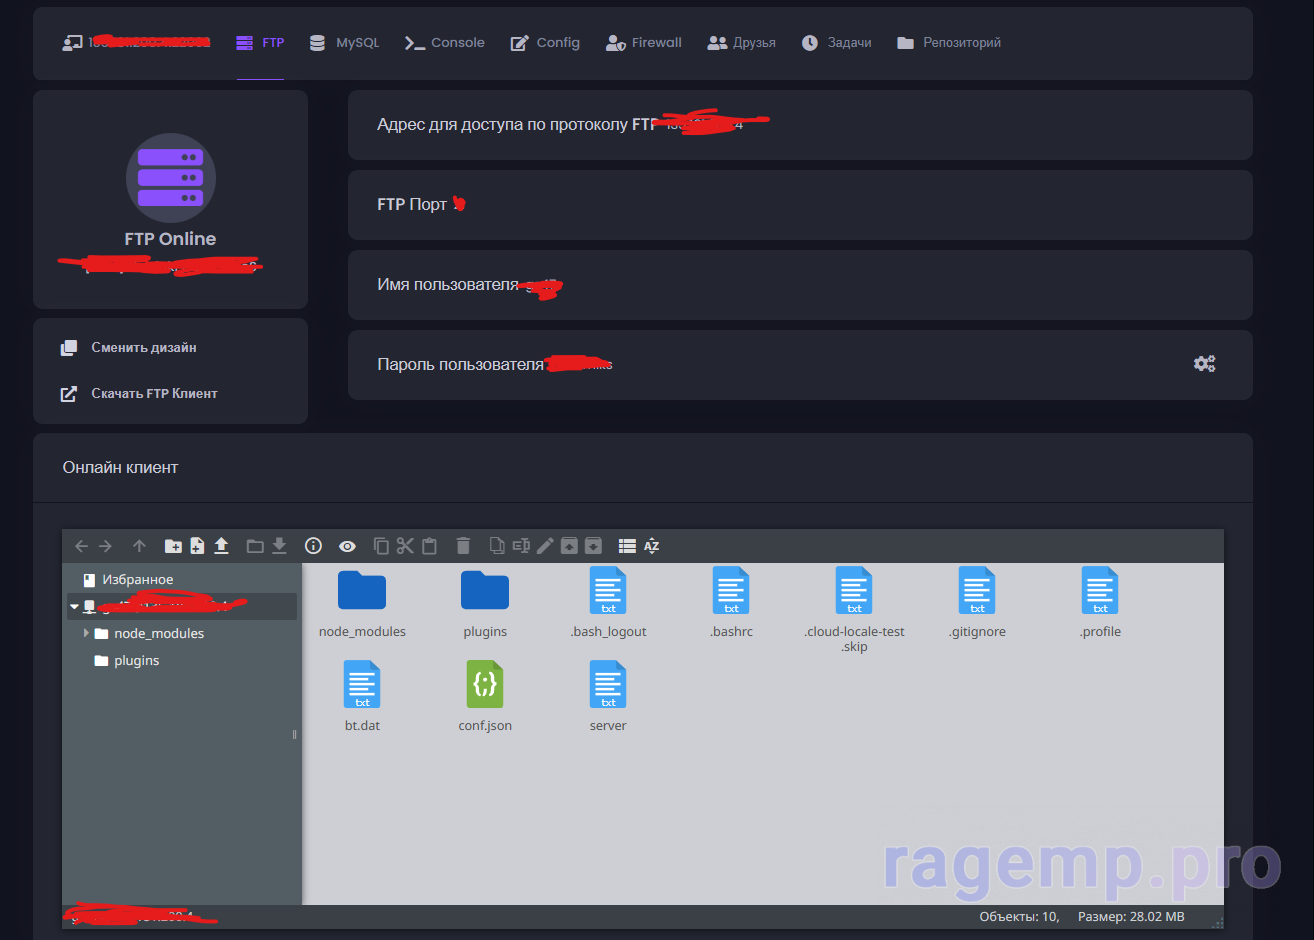Switch to the Console tab
Screen dimensions: 1314x940
[x=444, y=43]
